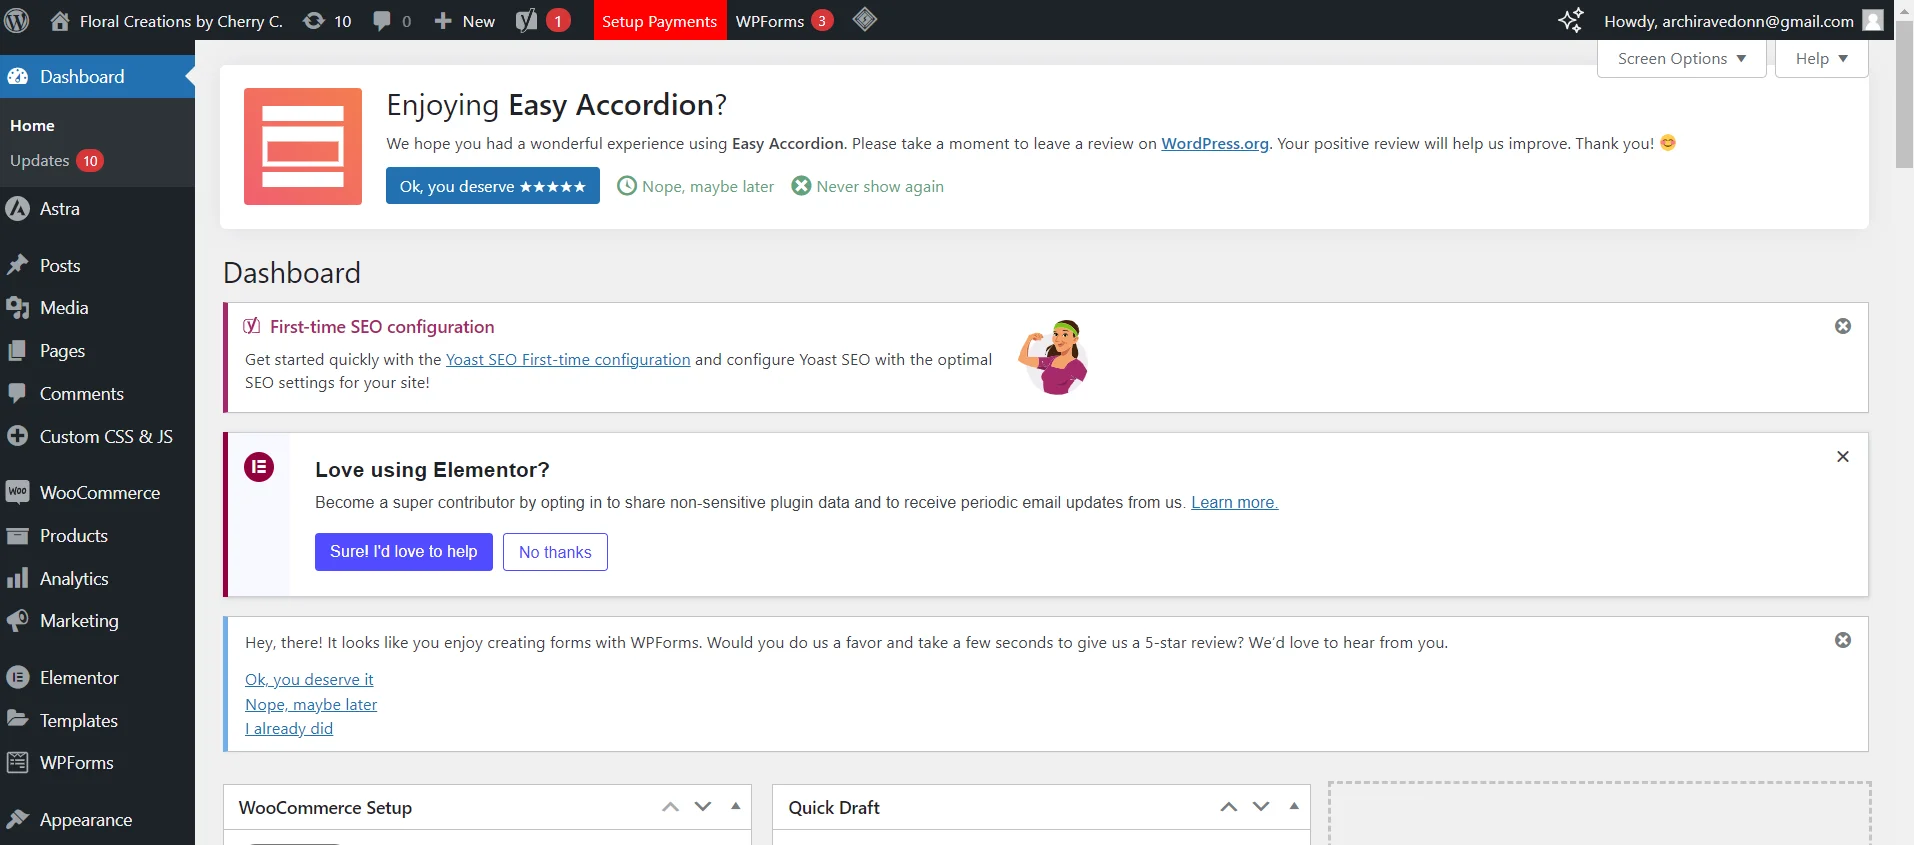Click Ok, you deserve five stars button

[x=493, y=186]
